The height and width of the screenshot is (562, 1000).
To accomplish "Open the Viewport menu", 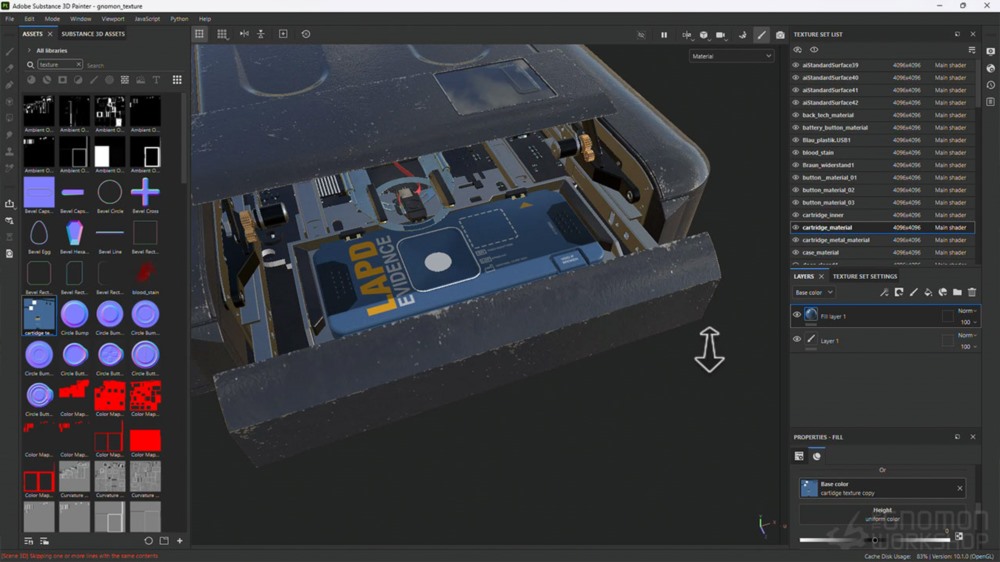I will tap(113, 18).
